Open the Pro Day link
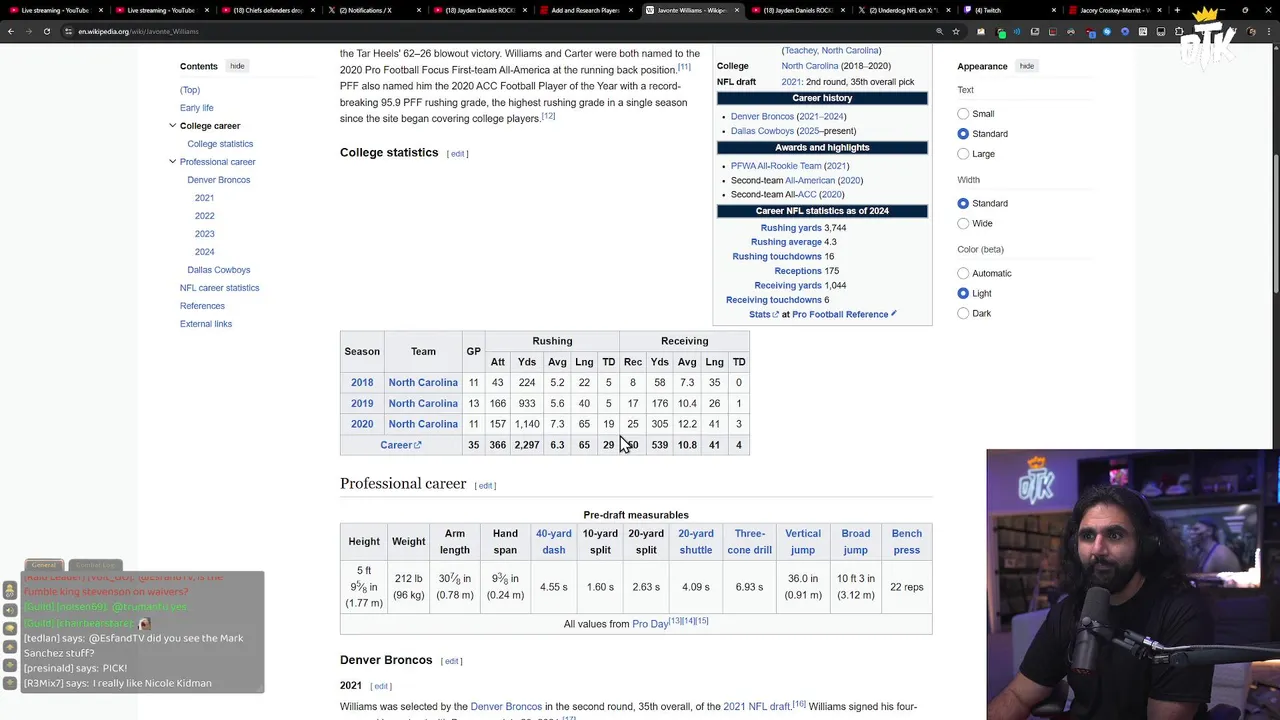Image resolution: width=1280 pixels, height=720 pixels. click(x=650, y=624)
